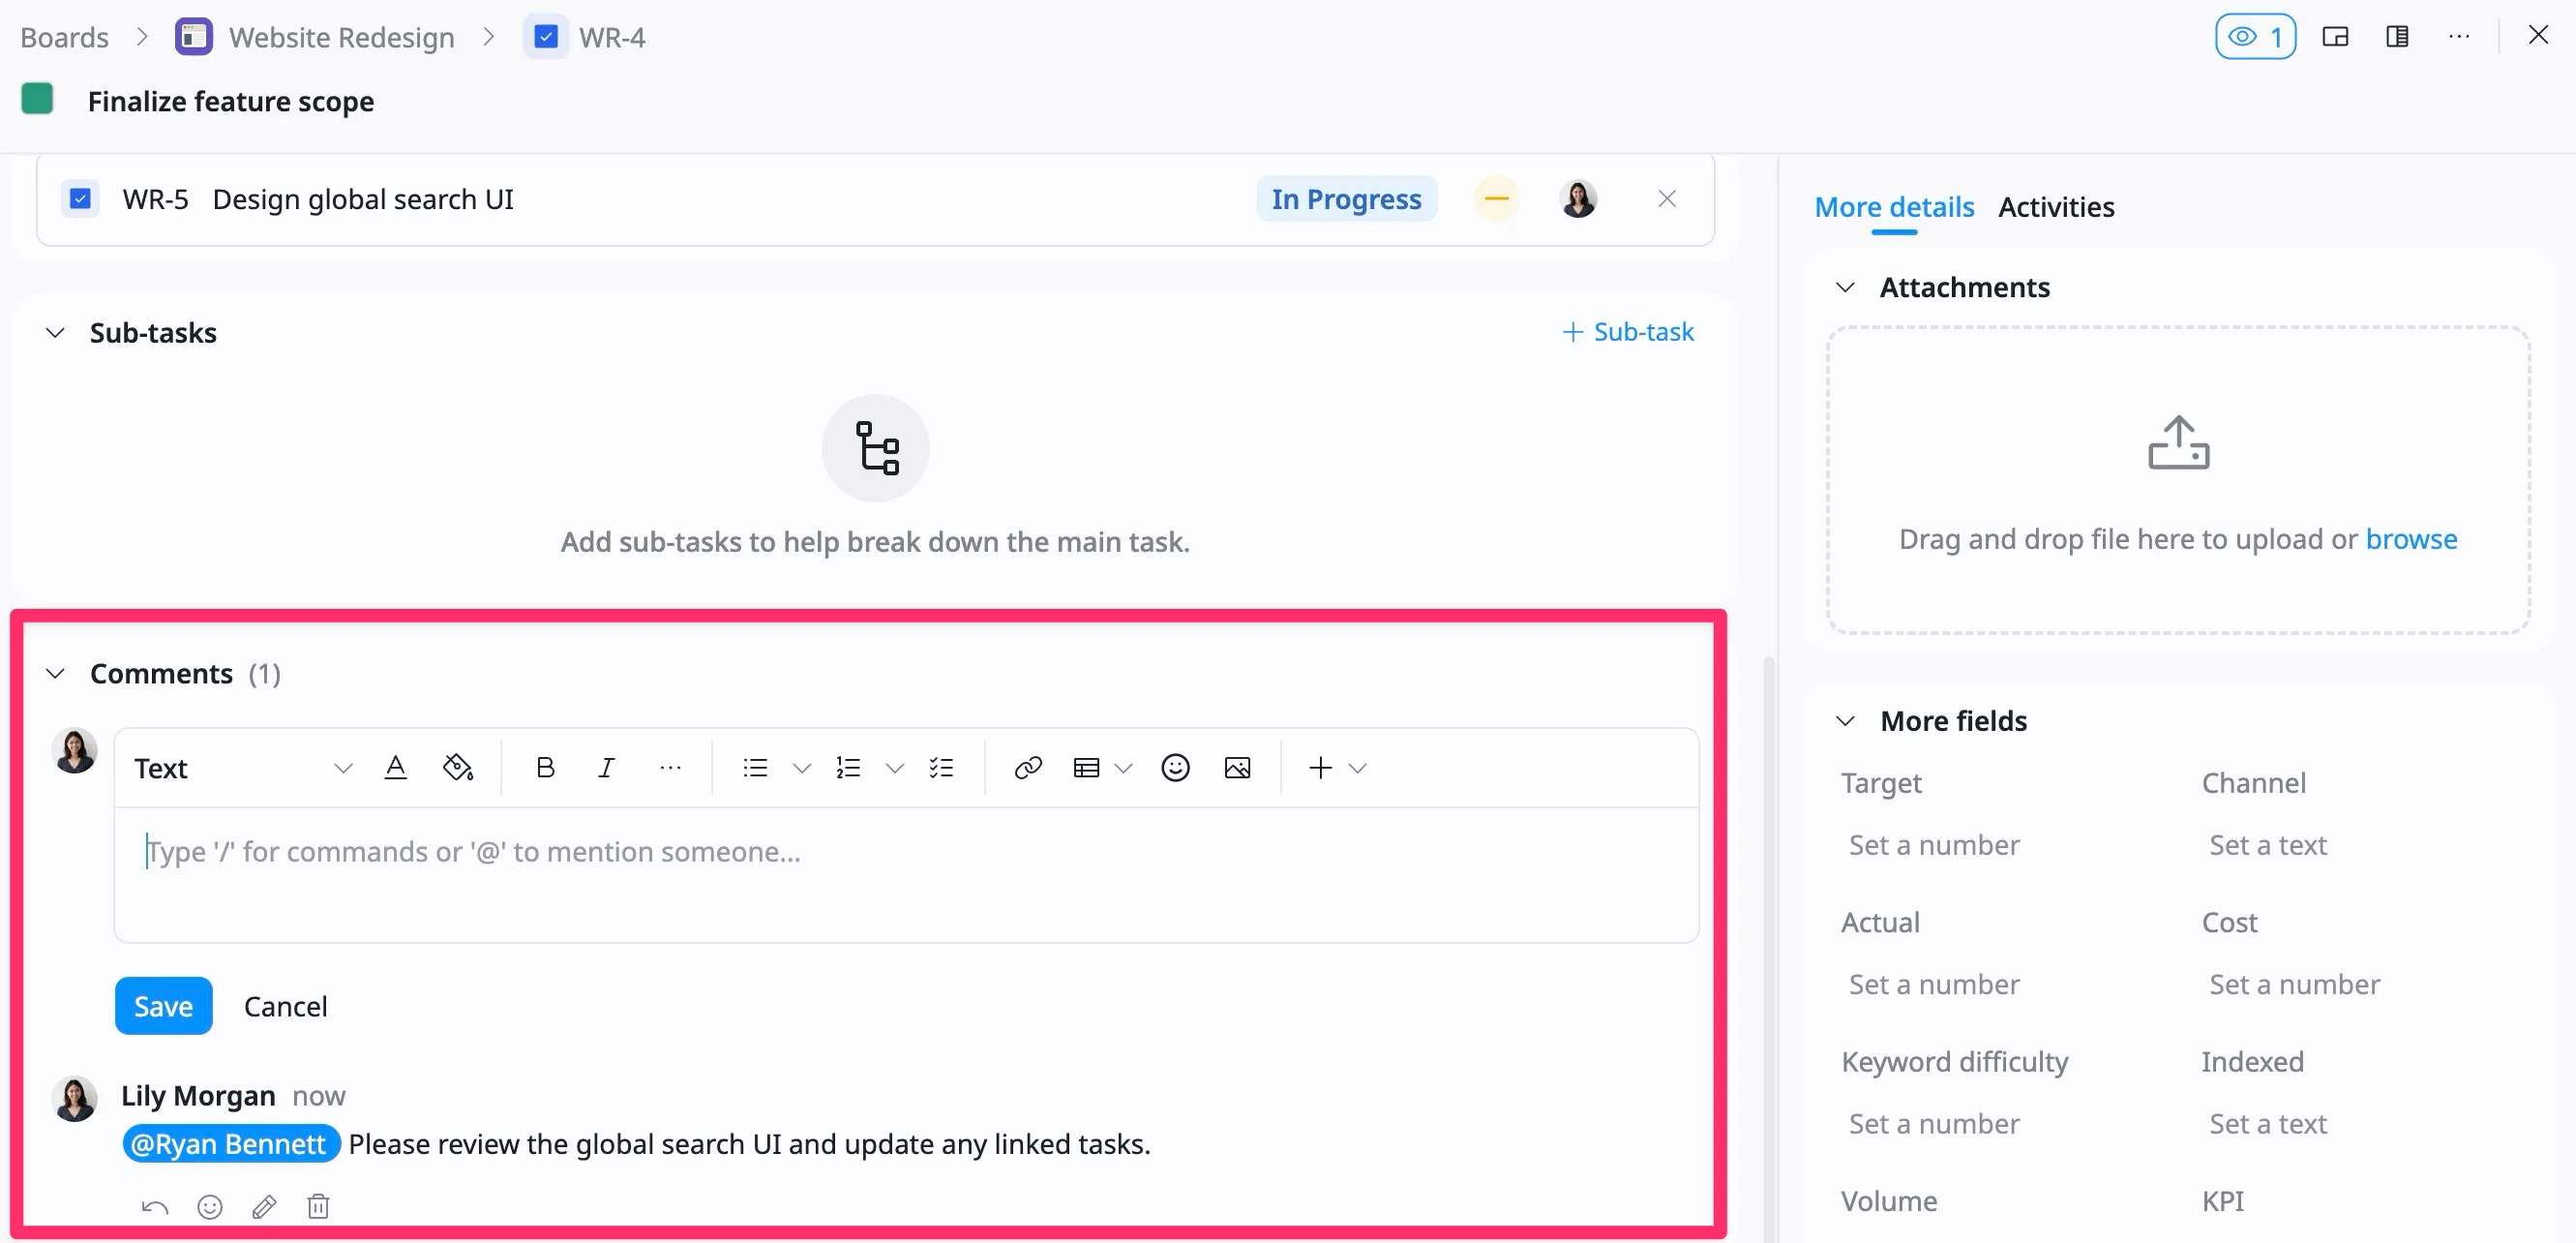Open the more options menu in header
Screen dimensions: 2576x1243
coord(2459,37)
